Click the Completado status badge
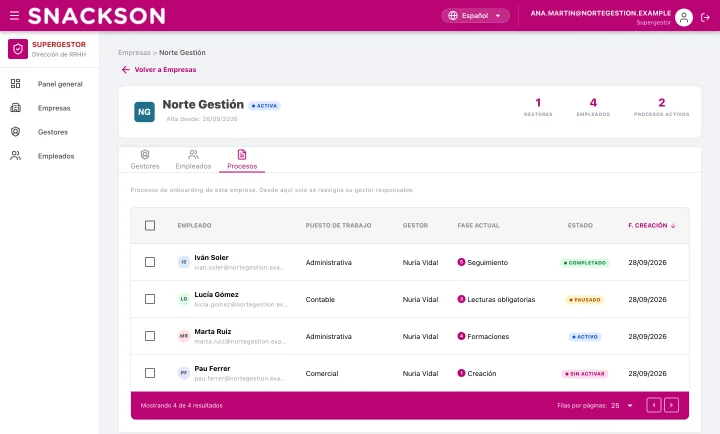Image resolution: width=720 pixels, height=434 pixels. (x=585, y=263)
